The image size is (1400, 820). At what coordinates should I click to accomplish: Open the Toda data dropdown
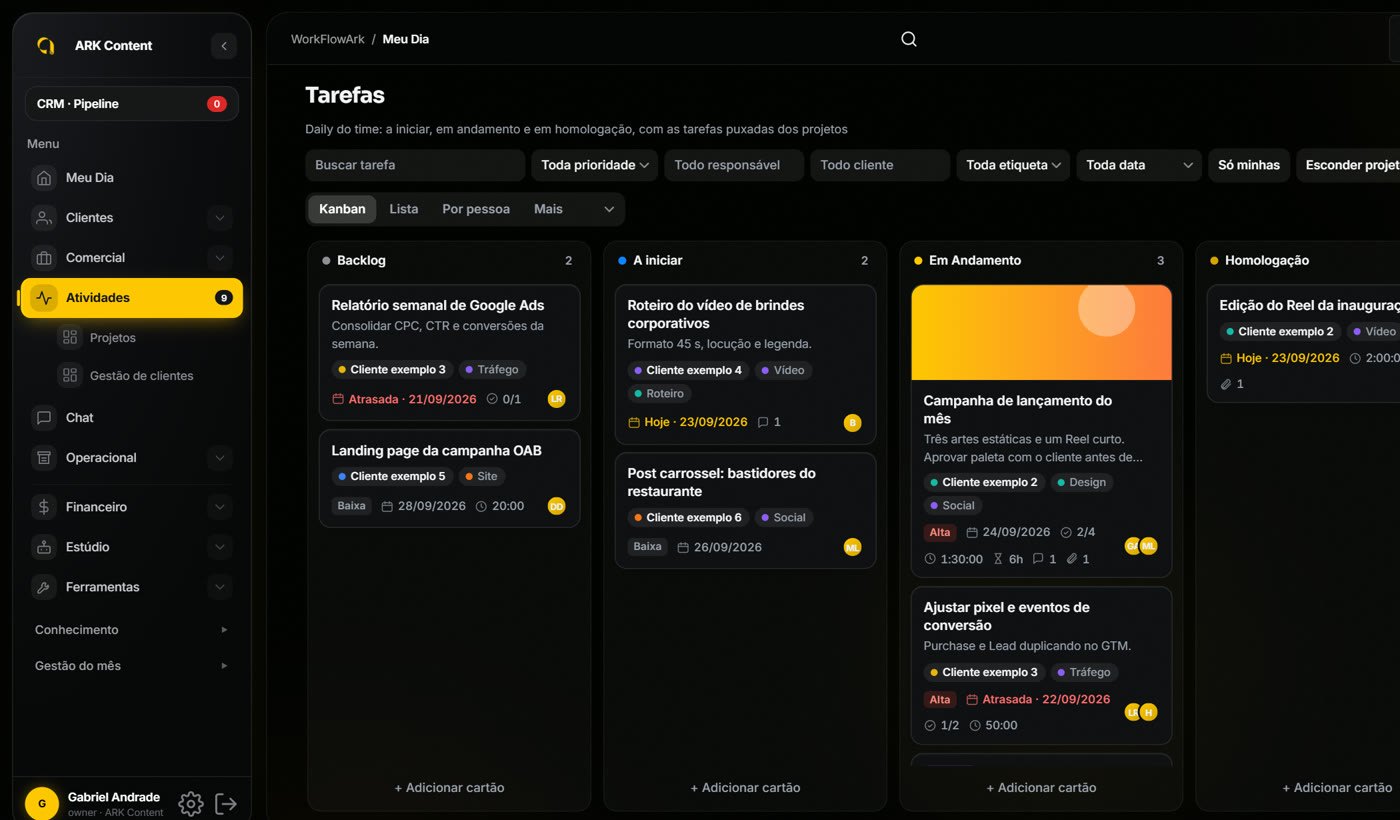(1139, 165)
